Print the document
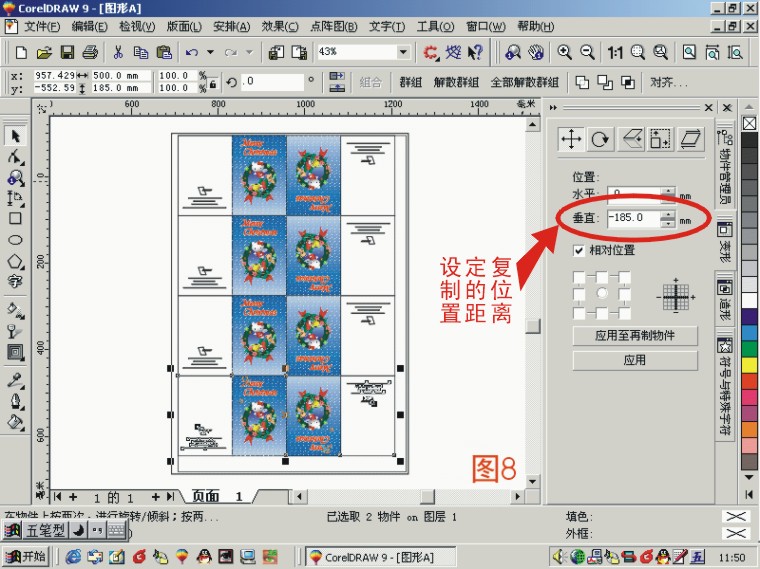Image resolution: width=760 pixels, height=569 pixels. coord(90,52)
